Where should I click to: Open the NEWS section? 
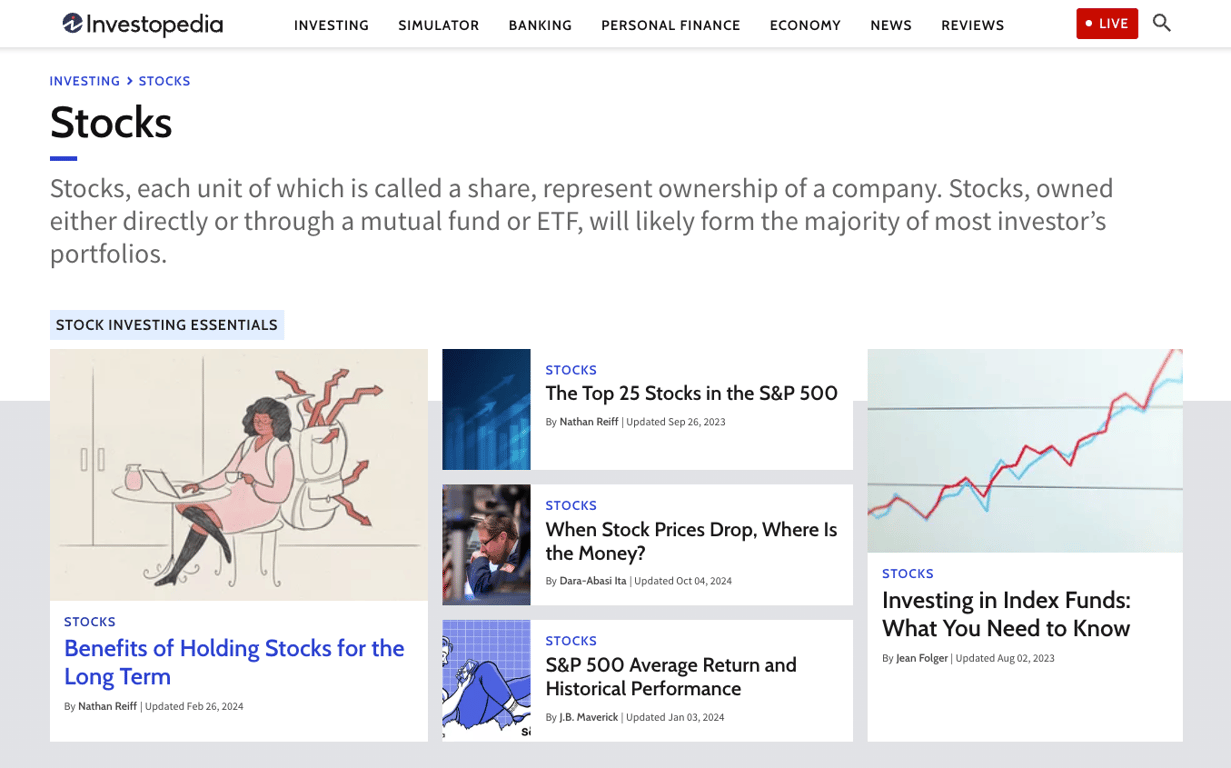click(x=891, y=25)
